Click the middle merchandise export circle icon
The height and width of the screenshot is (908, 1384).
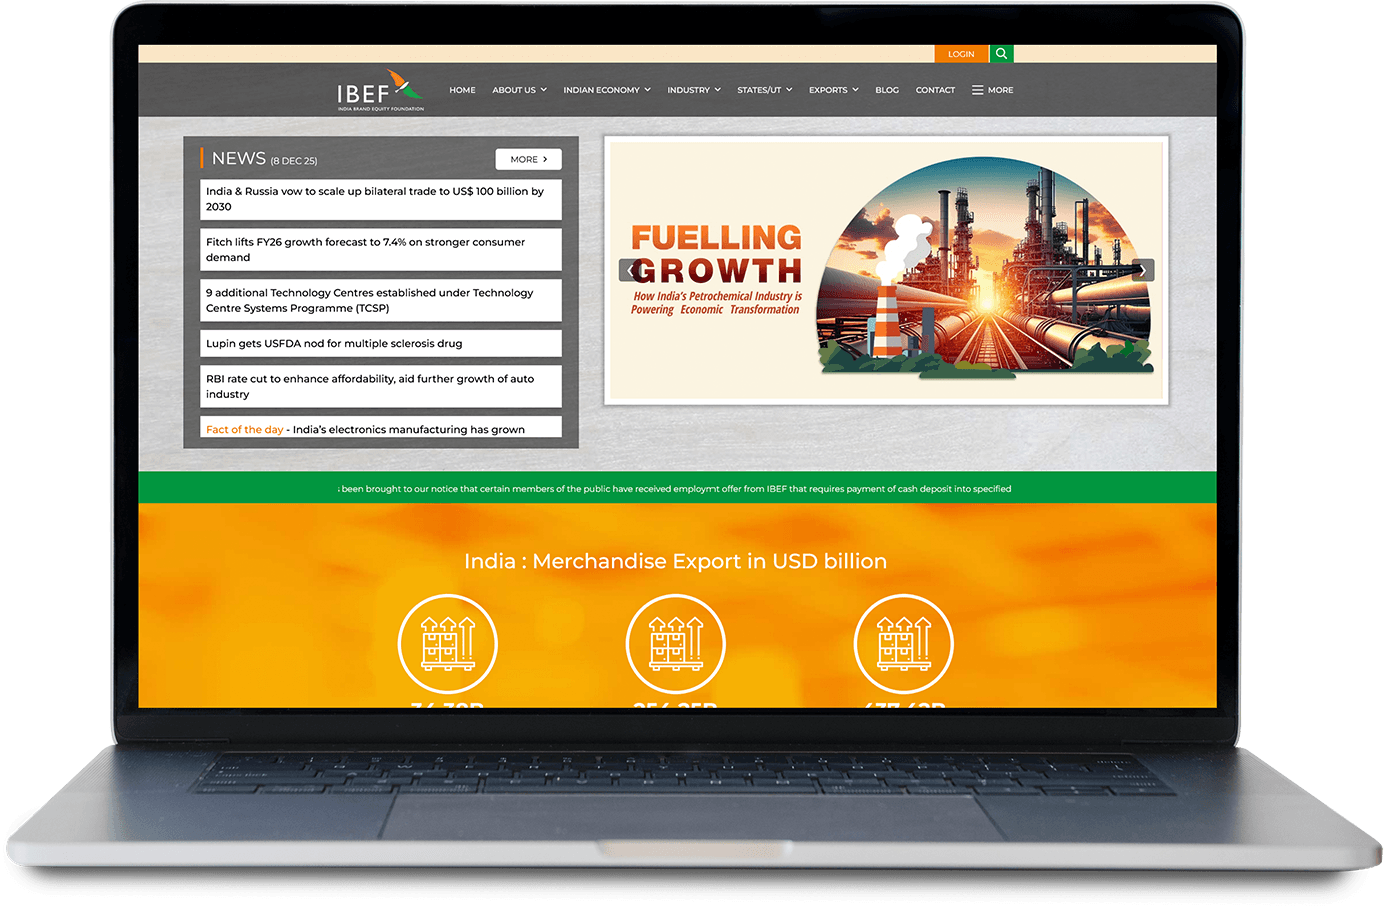[x=675, y=644]
